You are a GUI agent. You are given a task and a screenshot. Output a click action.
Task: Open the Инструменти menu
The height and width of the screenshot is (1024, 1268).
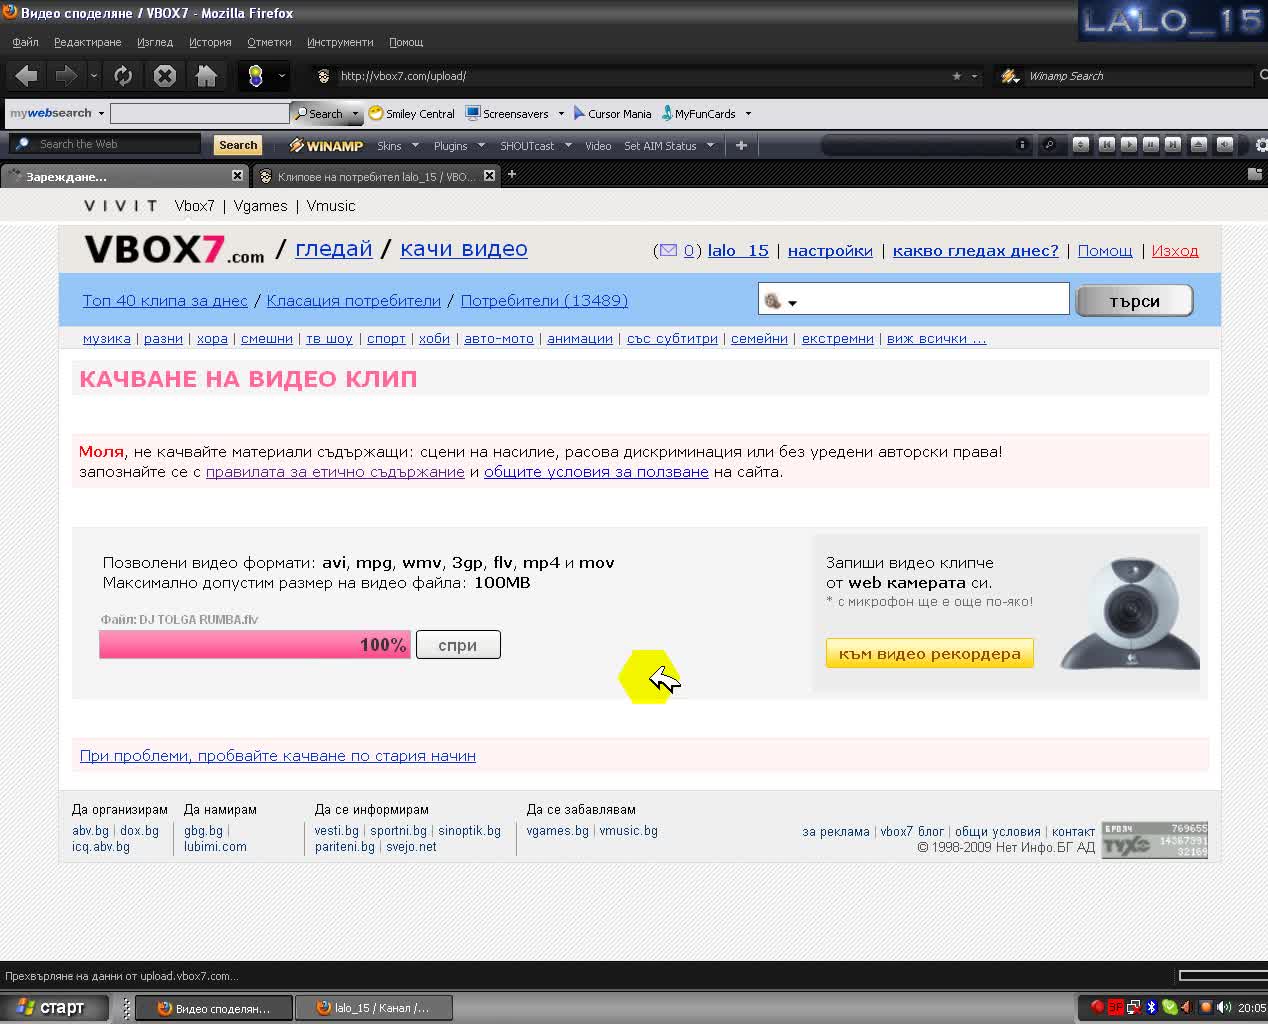point(340,42)
